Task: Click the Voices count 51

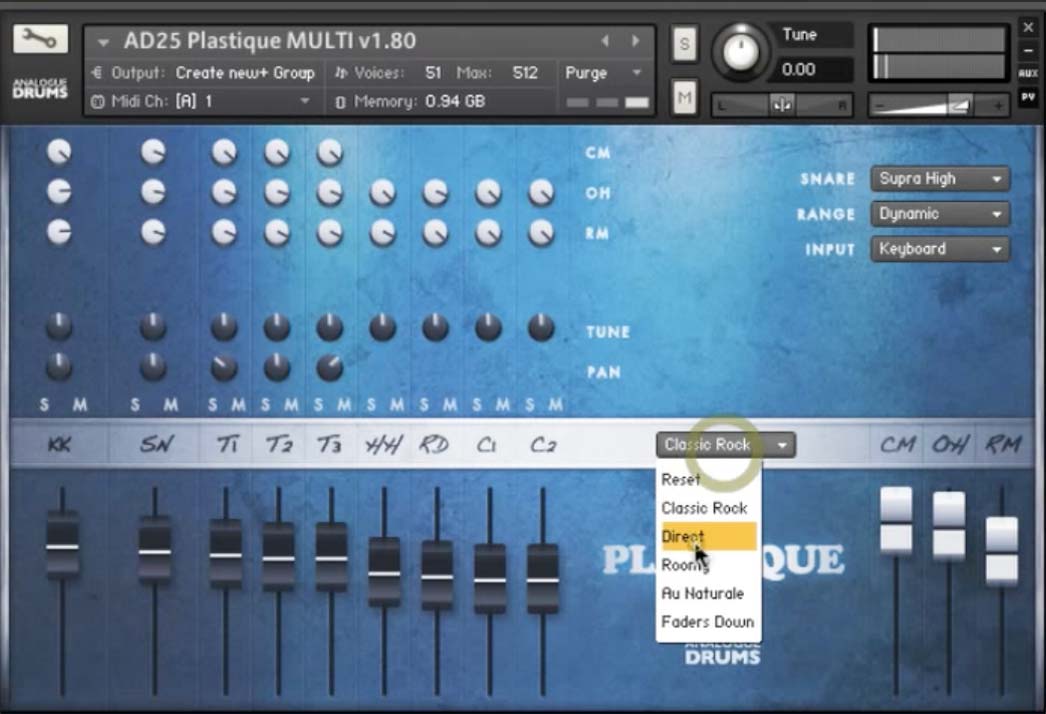Action: click(x=433, y=73)
